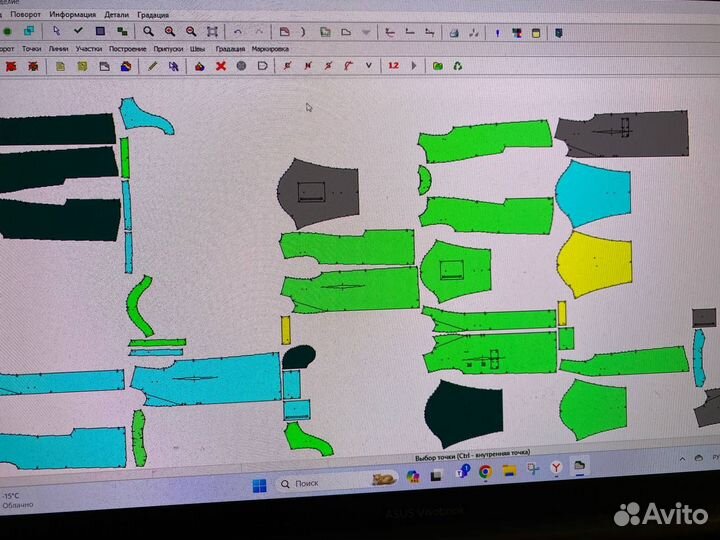Screen dimensions: 720x540
Task: Click the printer icon in toolbar
Action: [x=453, y=33]
